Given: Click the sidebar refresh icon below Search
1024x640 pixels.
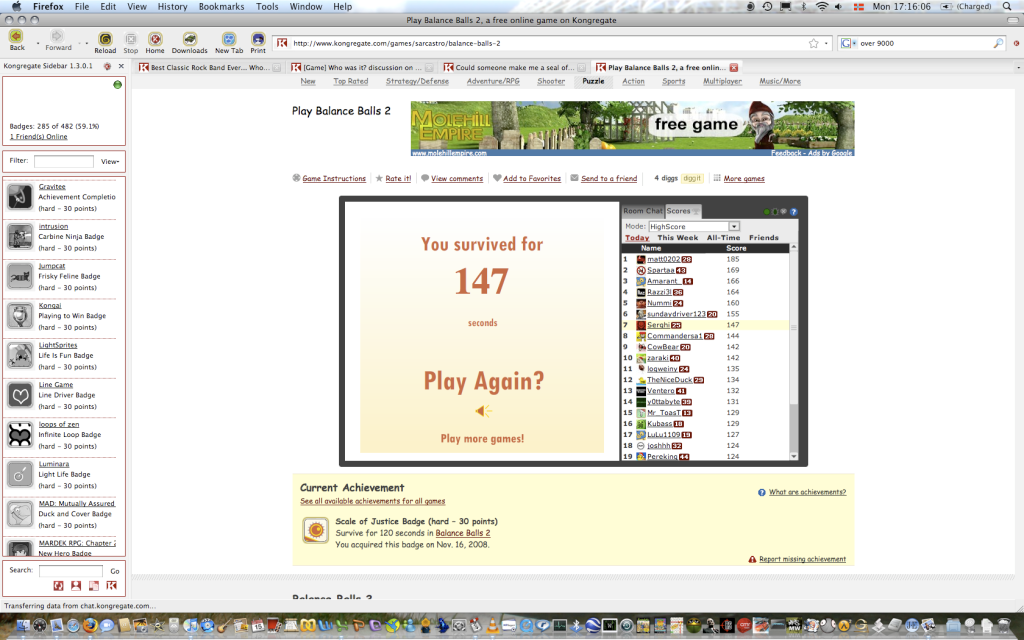Looking at the screenshot, I should click(58, 586).
